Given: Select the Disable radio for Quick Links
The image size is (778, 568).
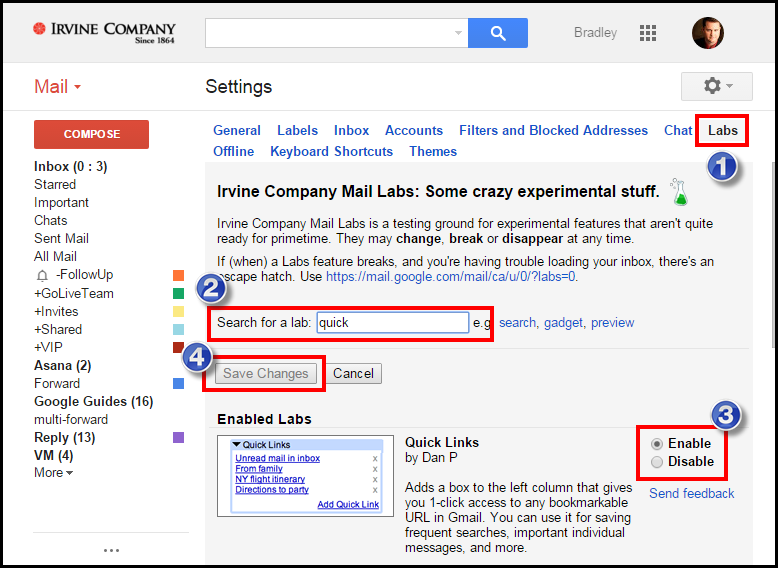Looking at the screenshot, I should (656, 462).
